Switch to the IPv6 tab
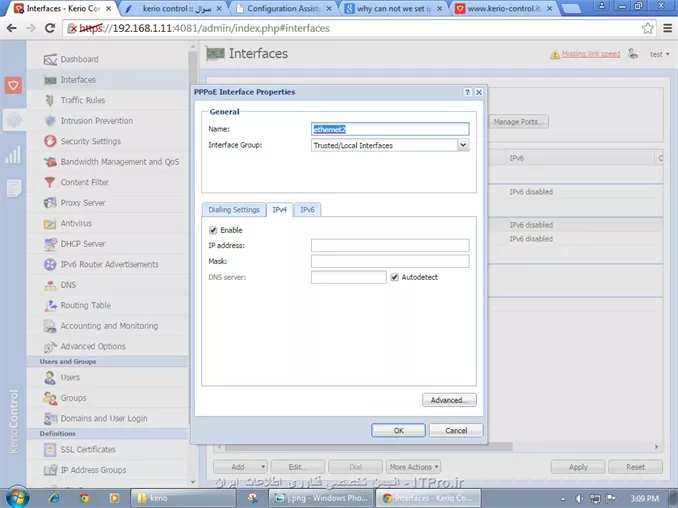The height and width of the screenshot is (508, 678). click(x=307, y=210)
